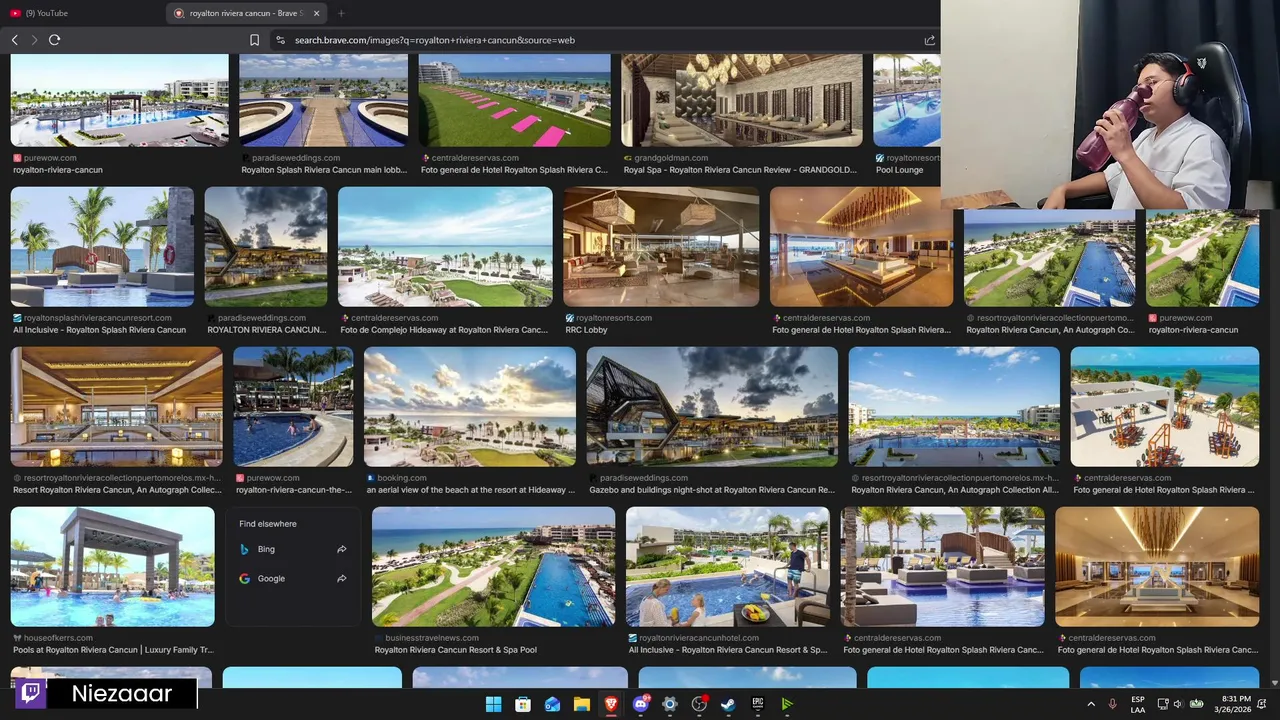Viewport: 1280px width, 720px height.
Task: Open Discord from the taskbar
Action: pyautogui.click(x=641, y=704)
